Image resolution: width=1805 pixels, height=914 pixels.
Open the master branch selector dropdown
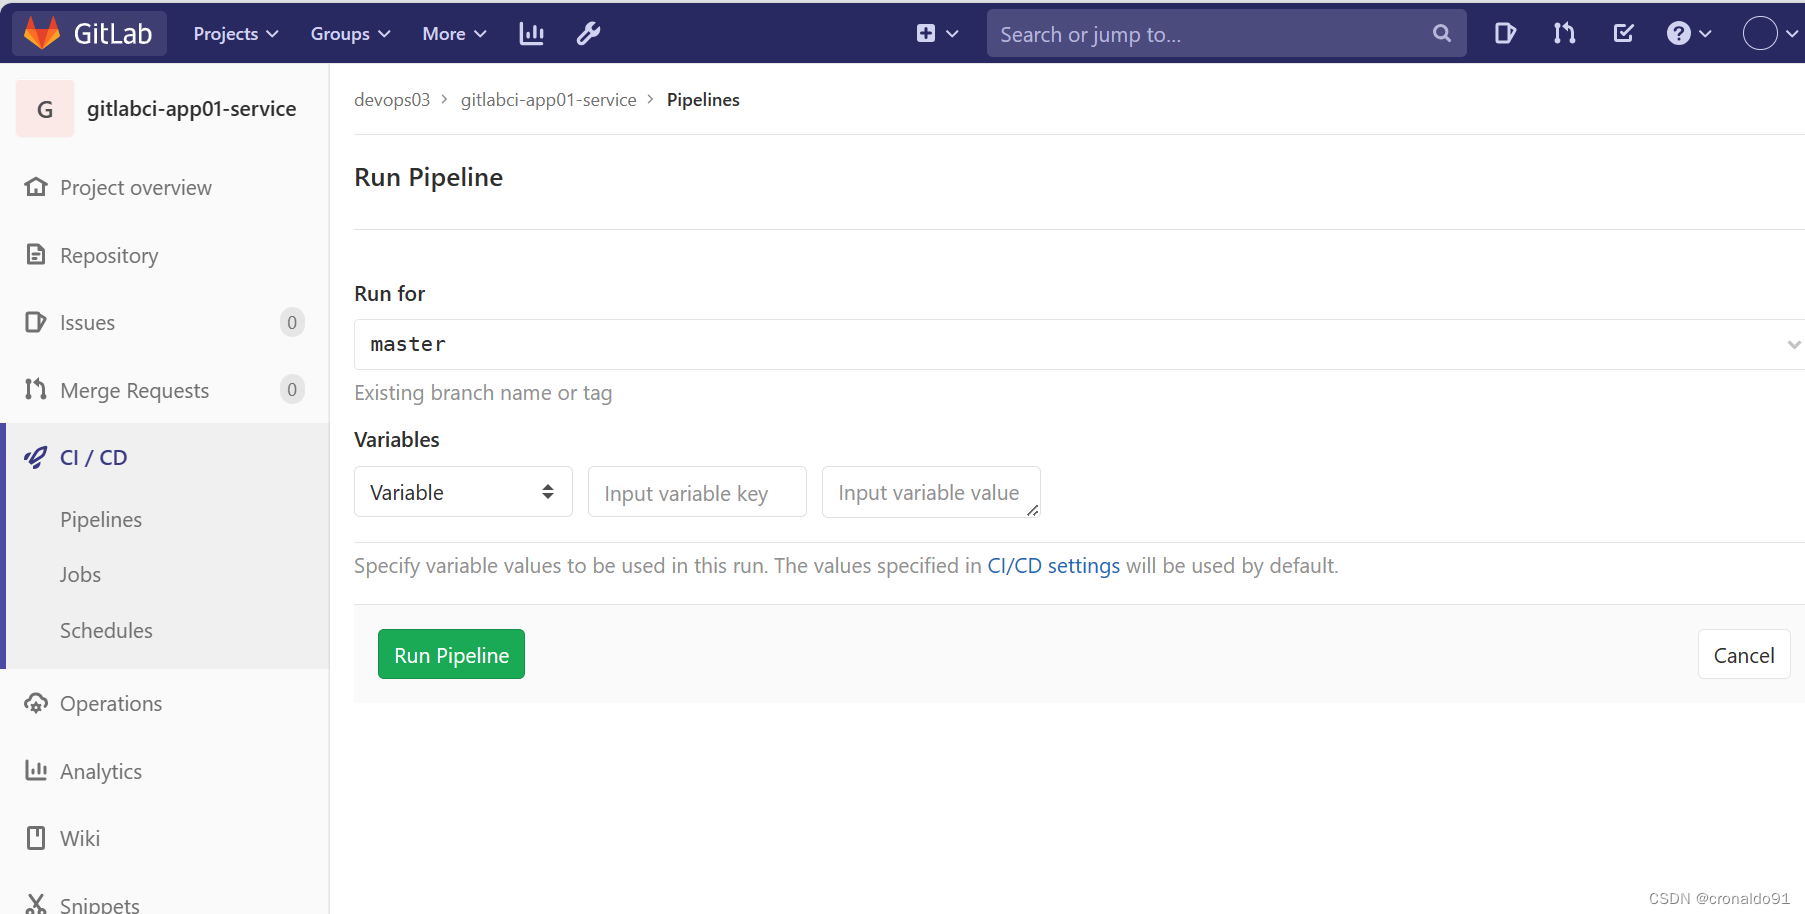1079,344
